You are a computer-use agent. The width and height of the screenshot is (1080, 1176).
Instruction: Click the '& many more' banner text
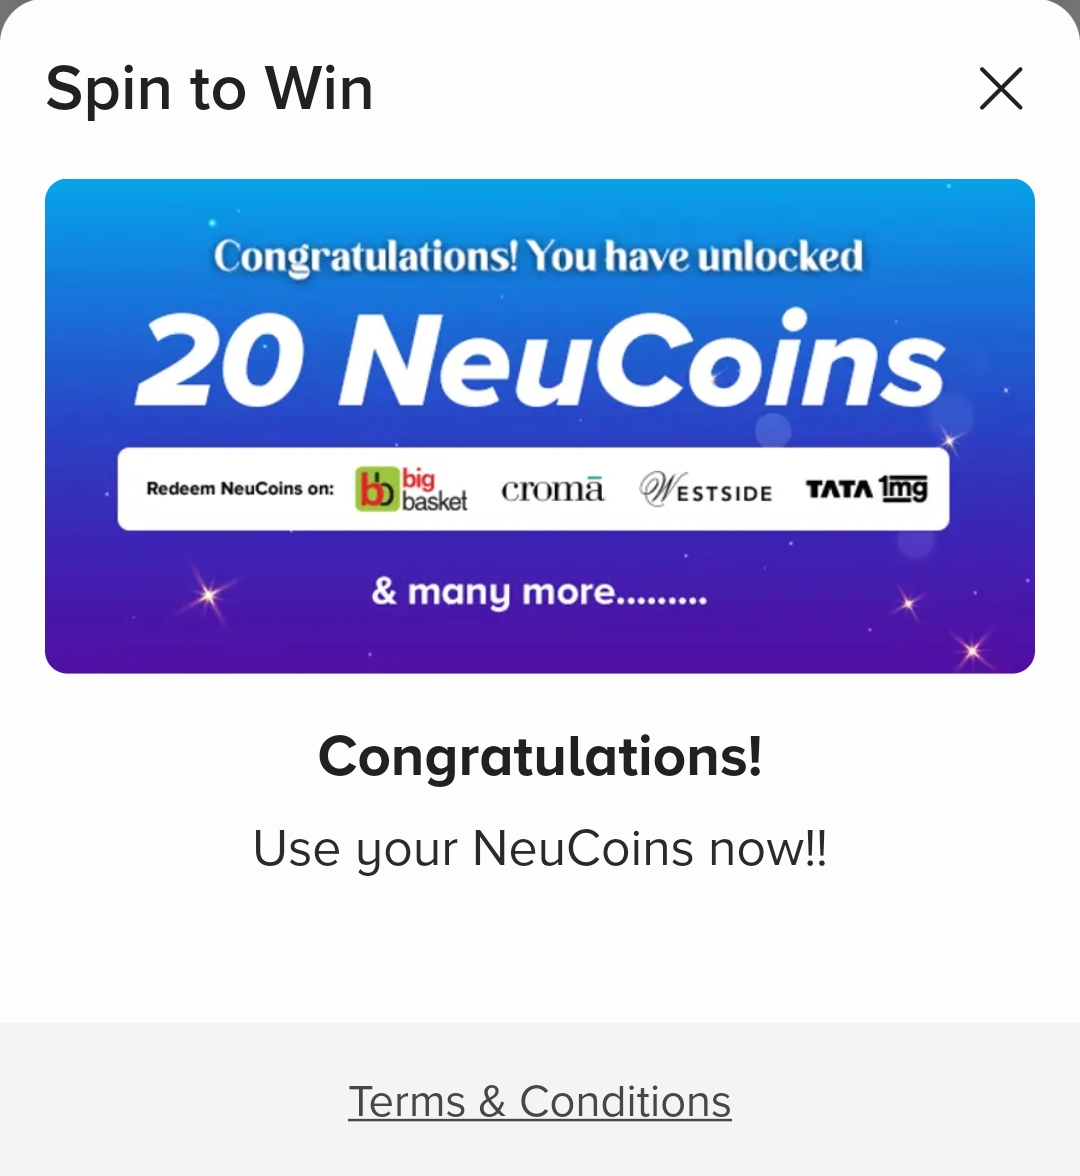(x=540, y=593)
